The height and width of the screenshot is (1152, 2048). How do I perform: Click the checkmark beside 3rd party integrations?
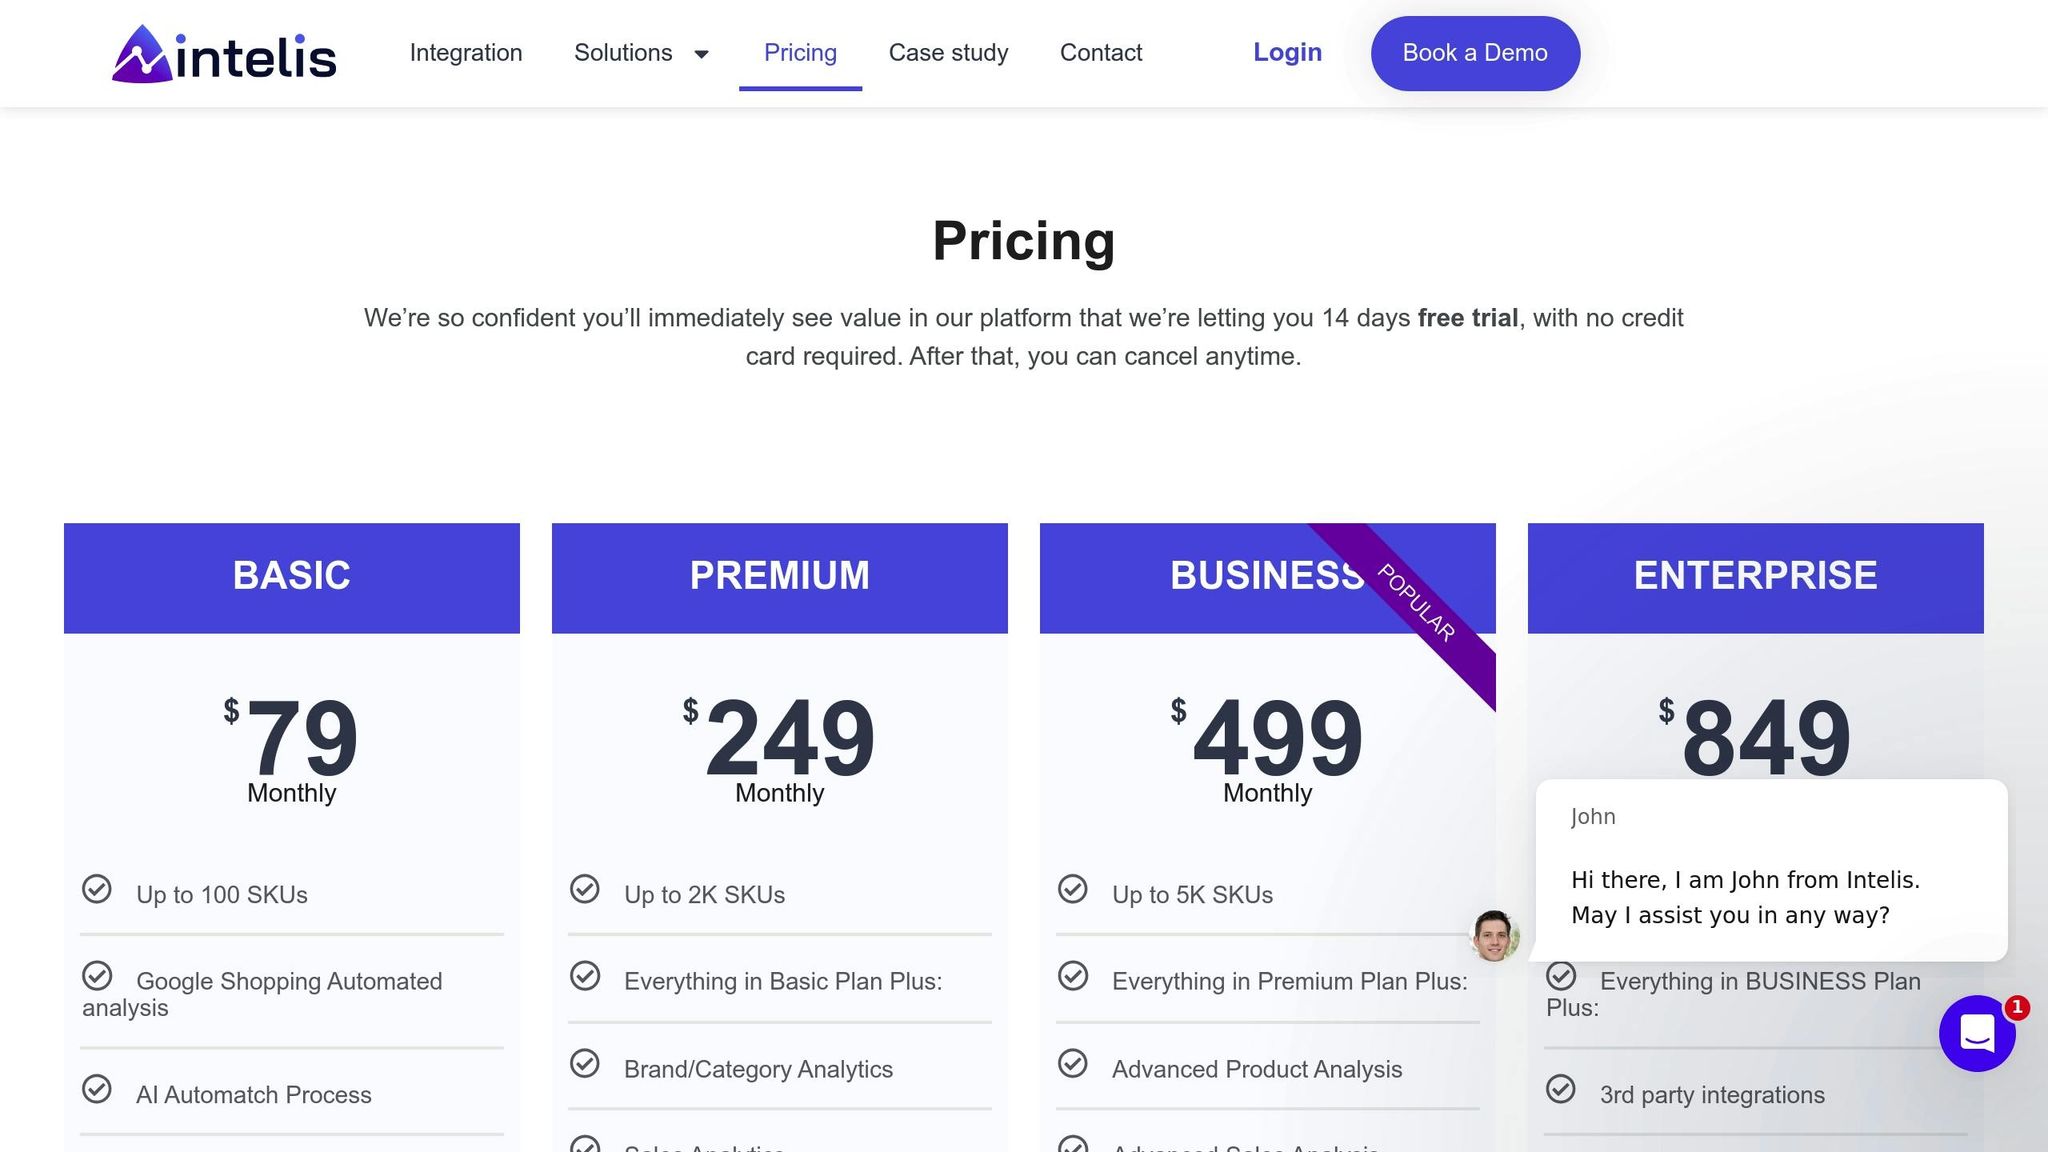1561,1089
